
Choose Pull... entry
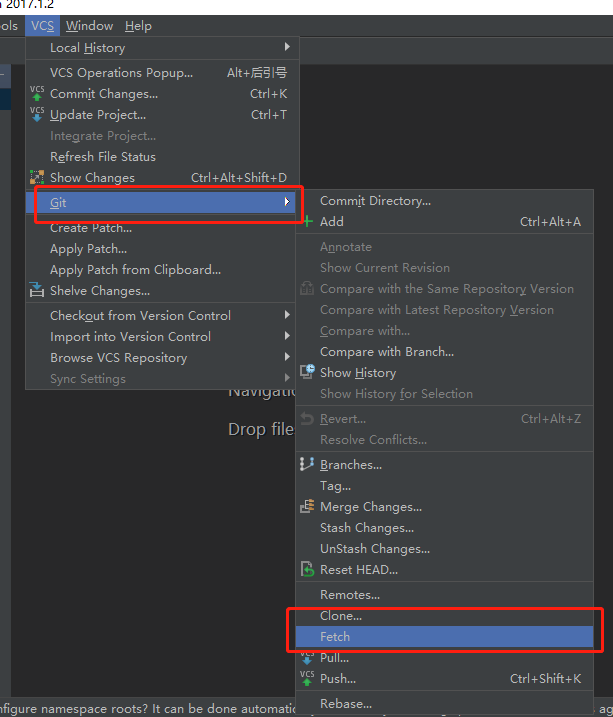[444, 658]
